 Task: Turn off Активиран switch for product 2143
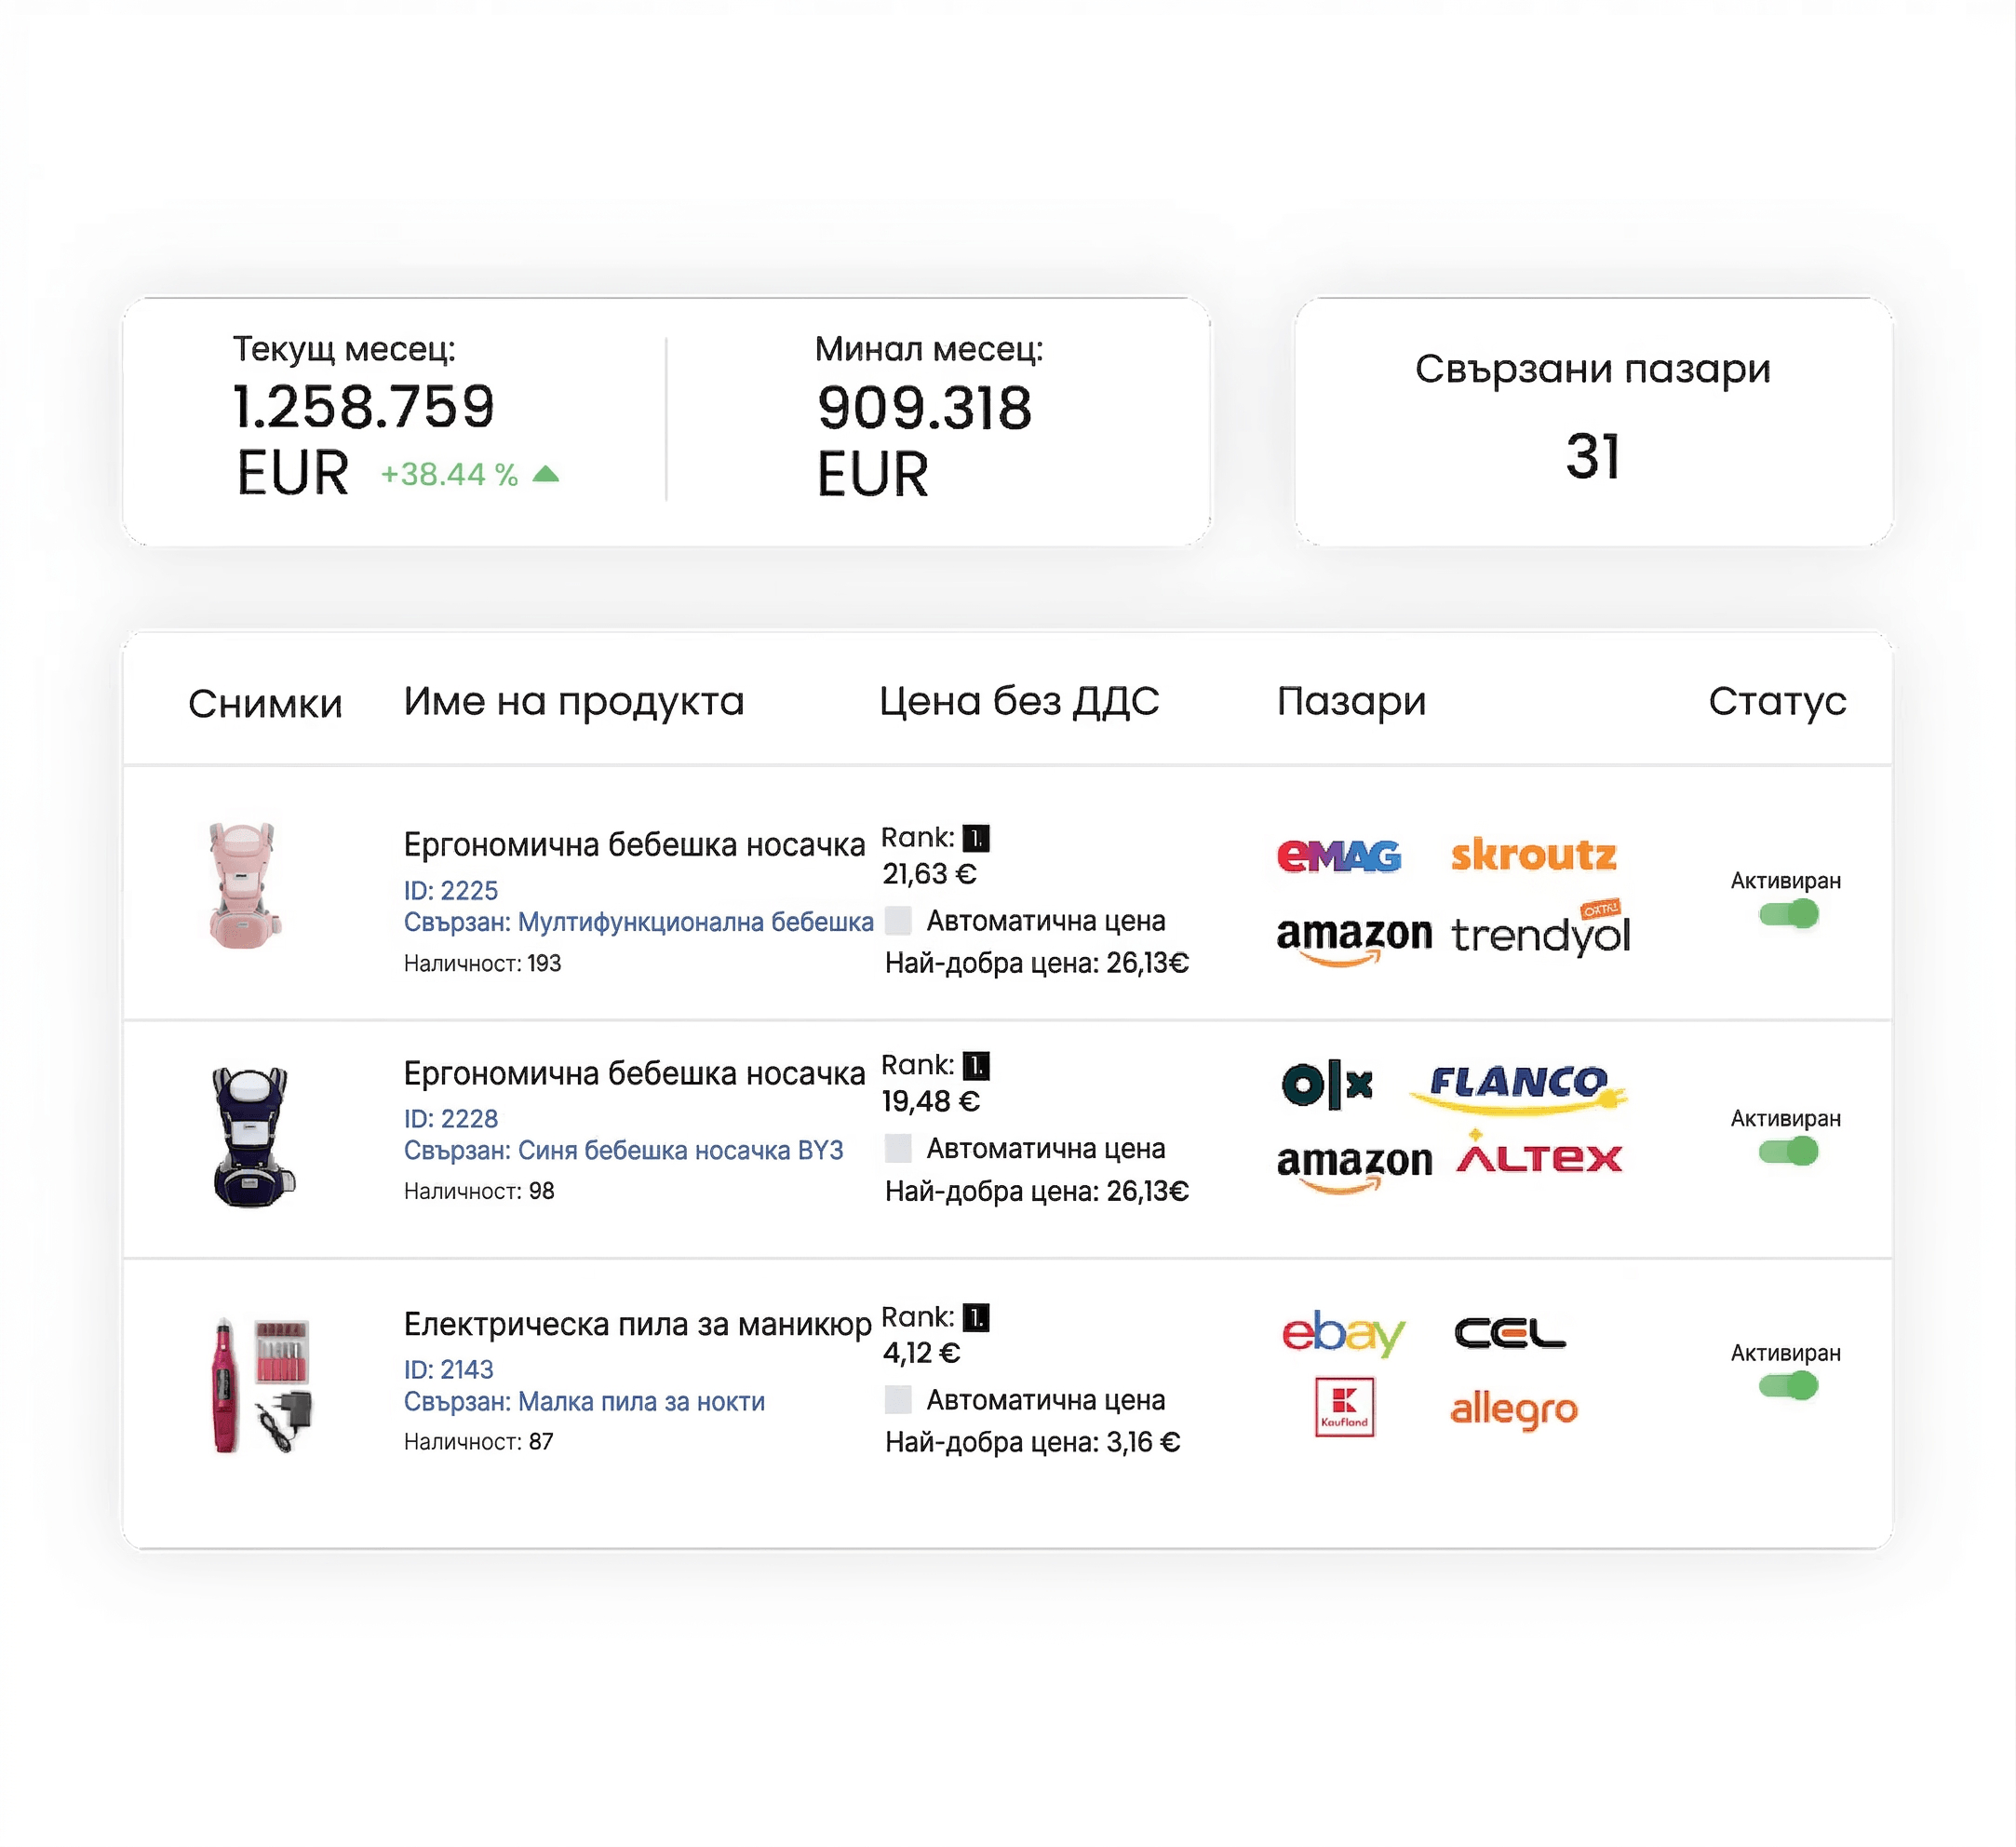click(x=1788, y=1386)
